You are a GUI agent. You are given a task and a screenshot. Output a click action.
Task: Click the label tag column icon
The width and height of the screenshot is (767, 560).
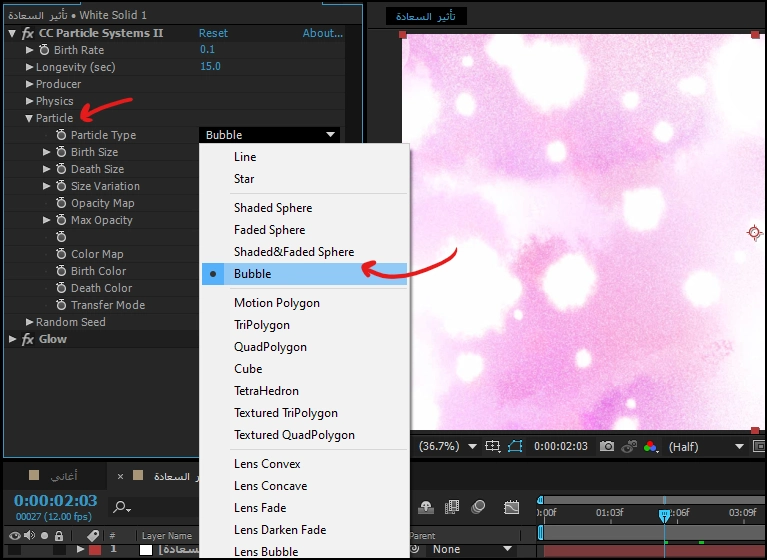pyautogui.click(x=93, y=536)
